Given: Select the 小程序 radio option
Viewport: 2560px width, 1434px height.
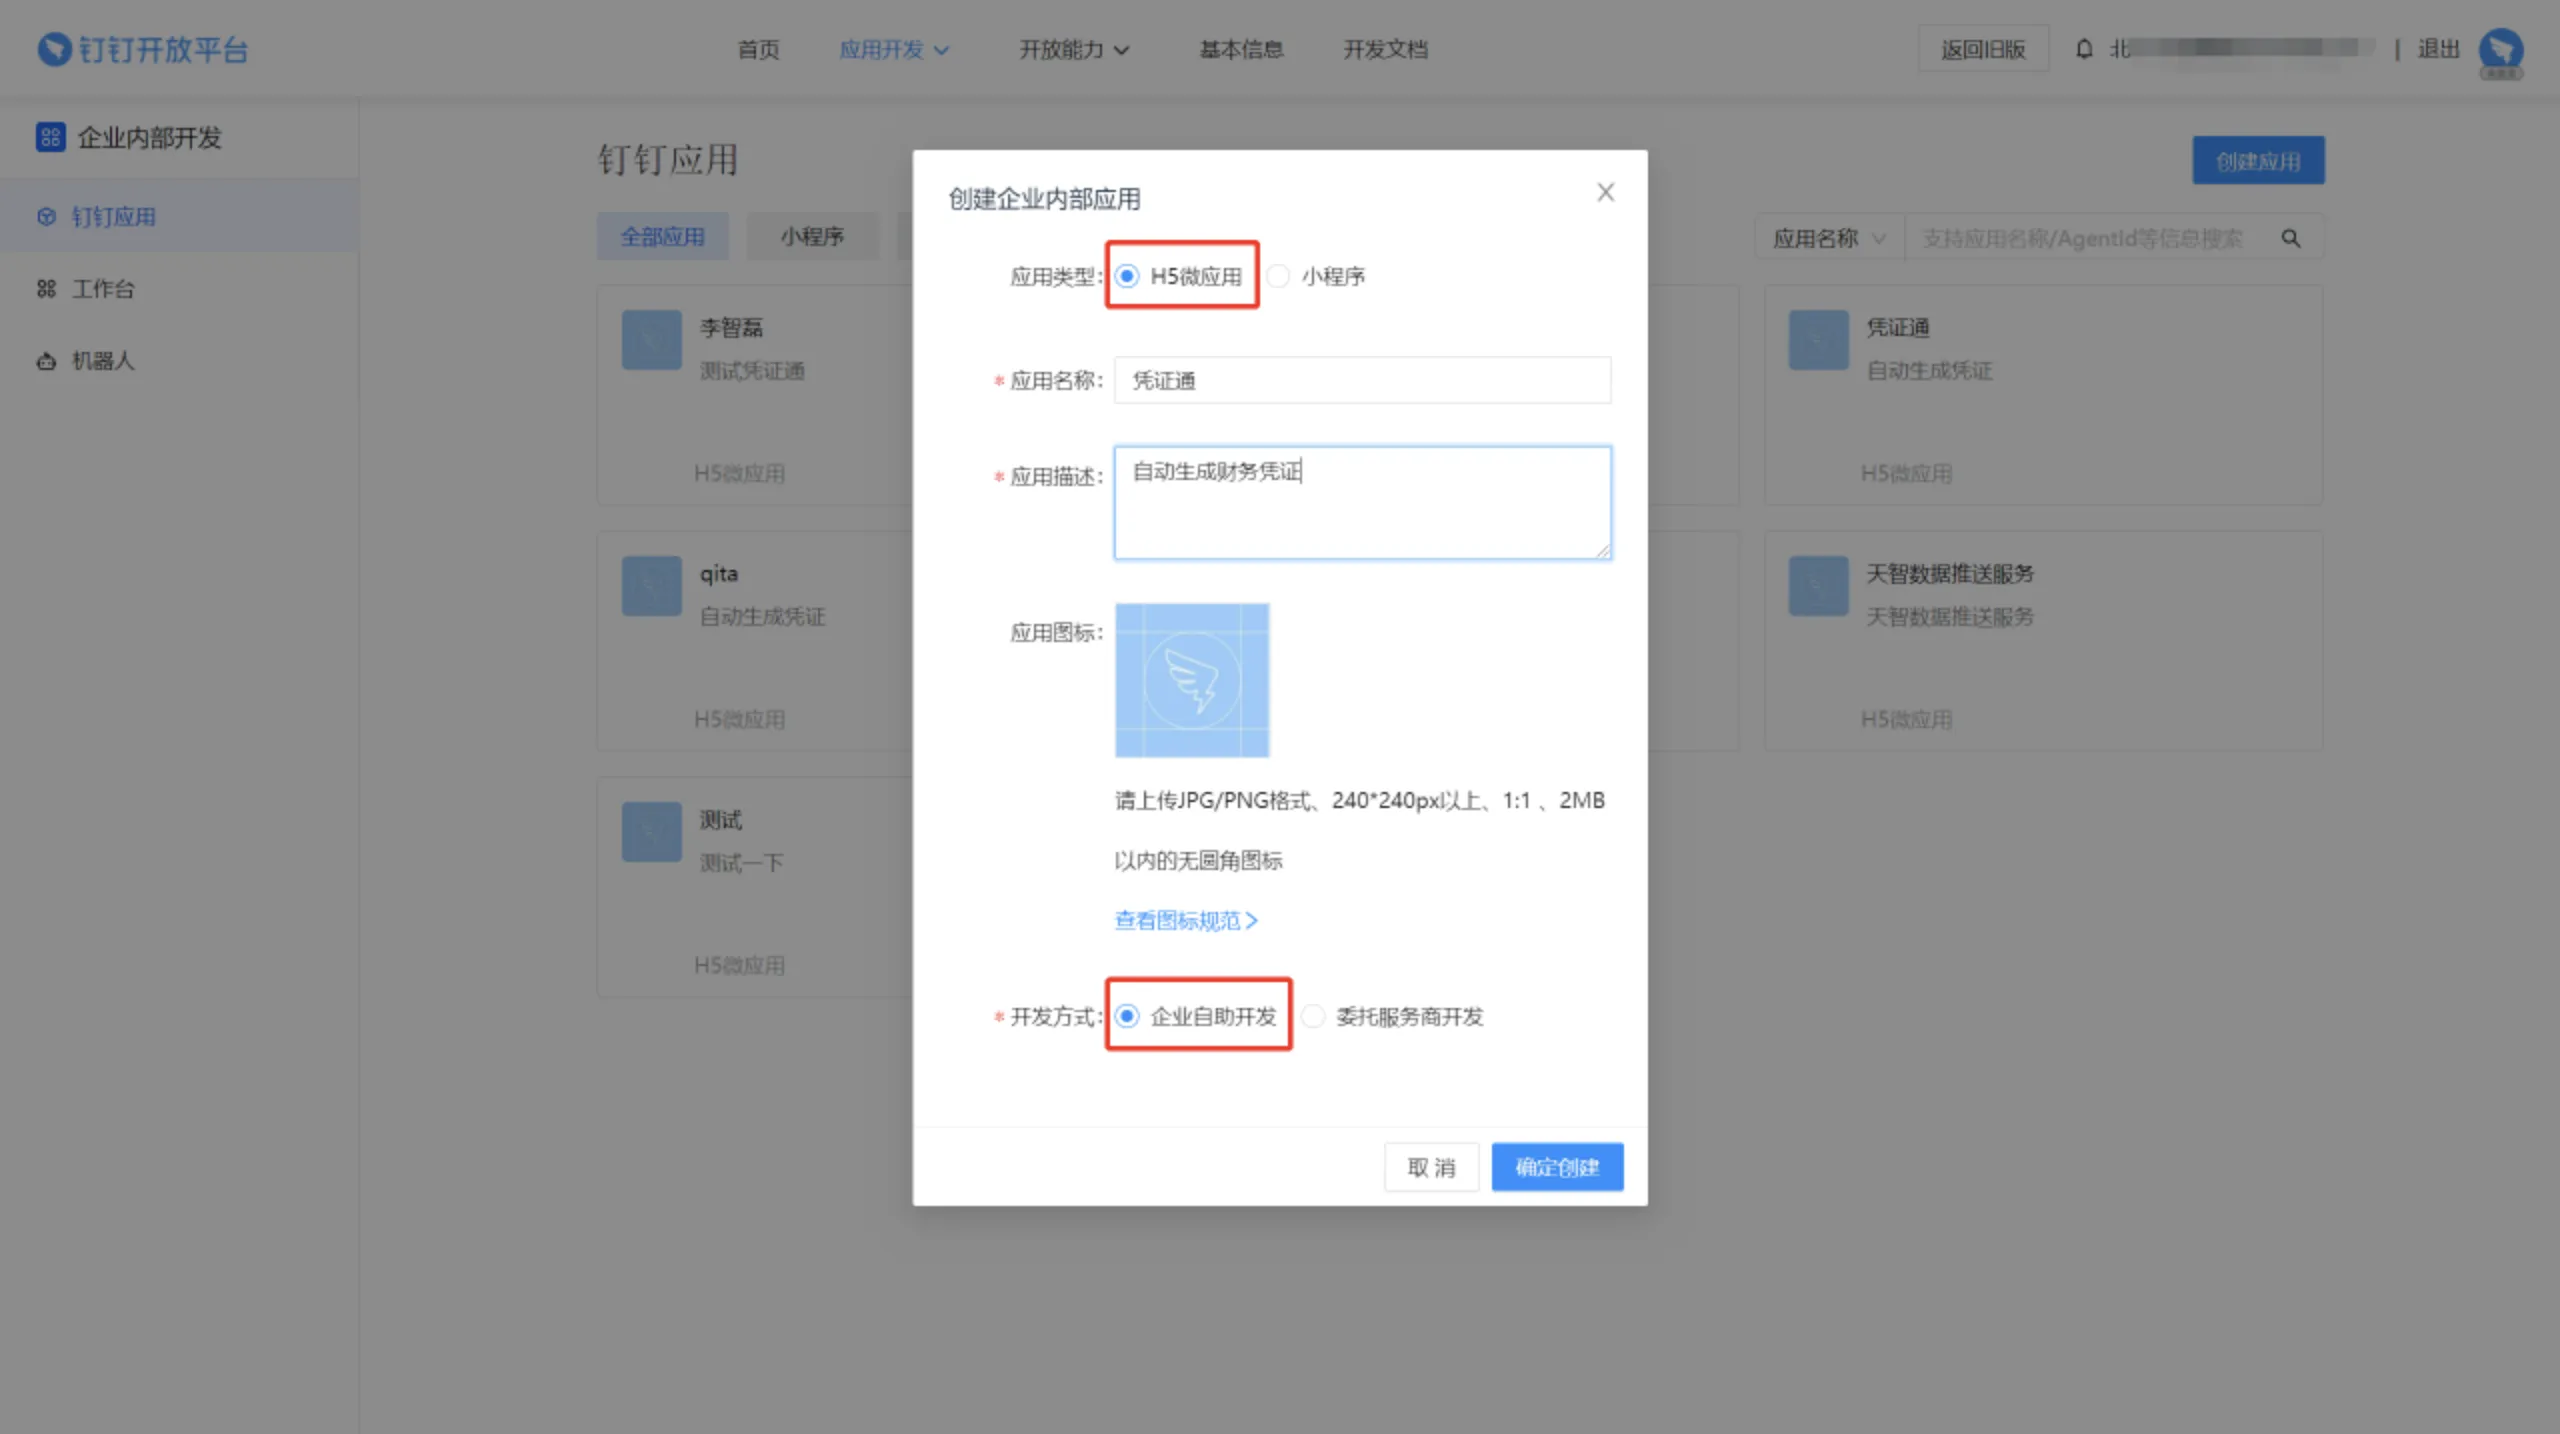Looking at the screenshot, I should (x=1278, y=276).
